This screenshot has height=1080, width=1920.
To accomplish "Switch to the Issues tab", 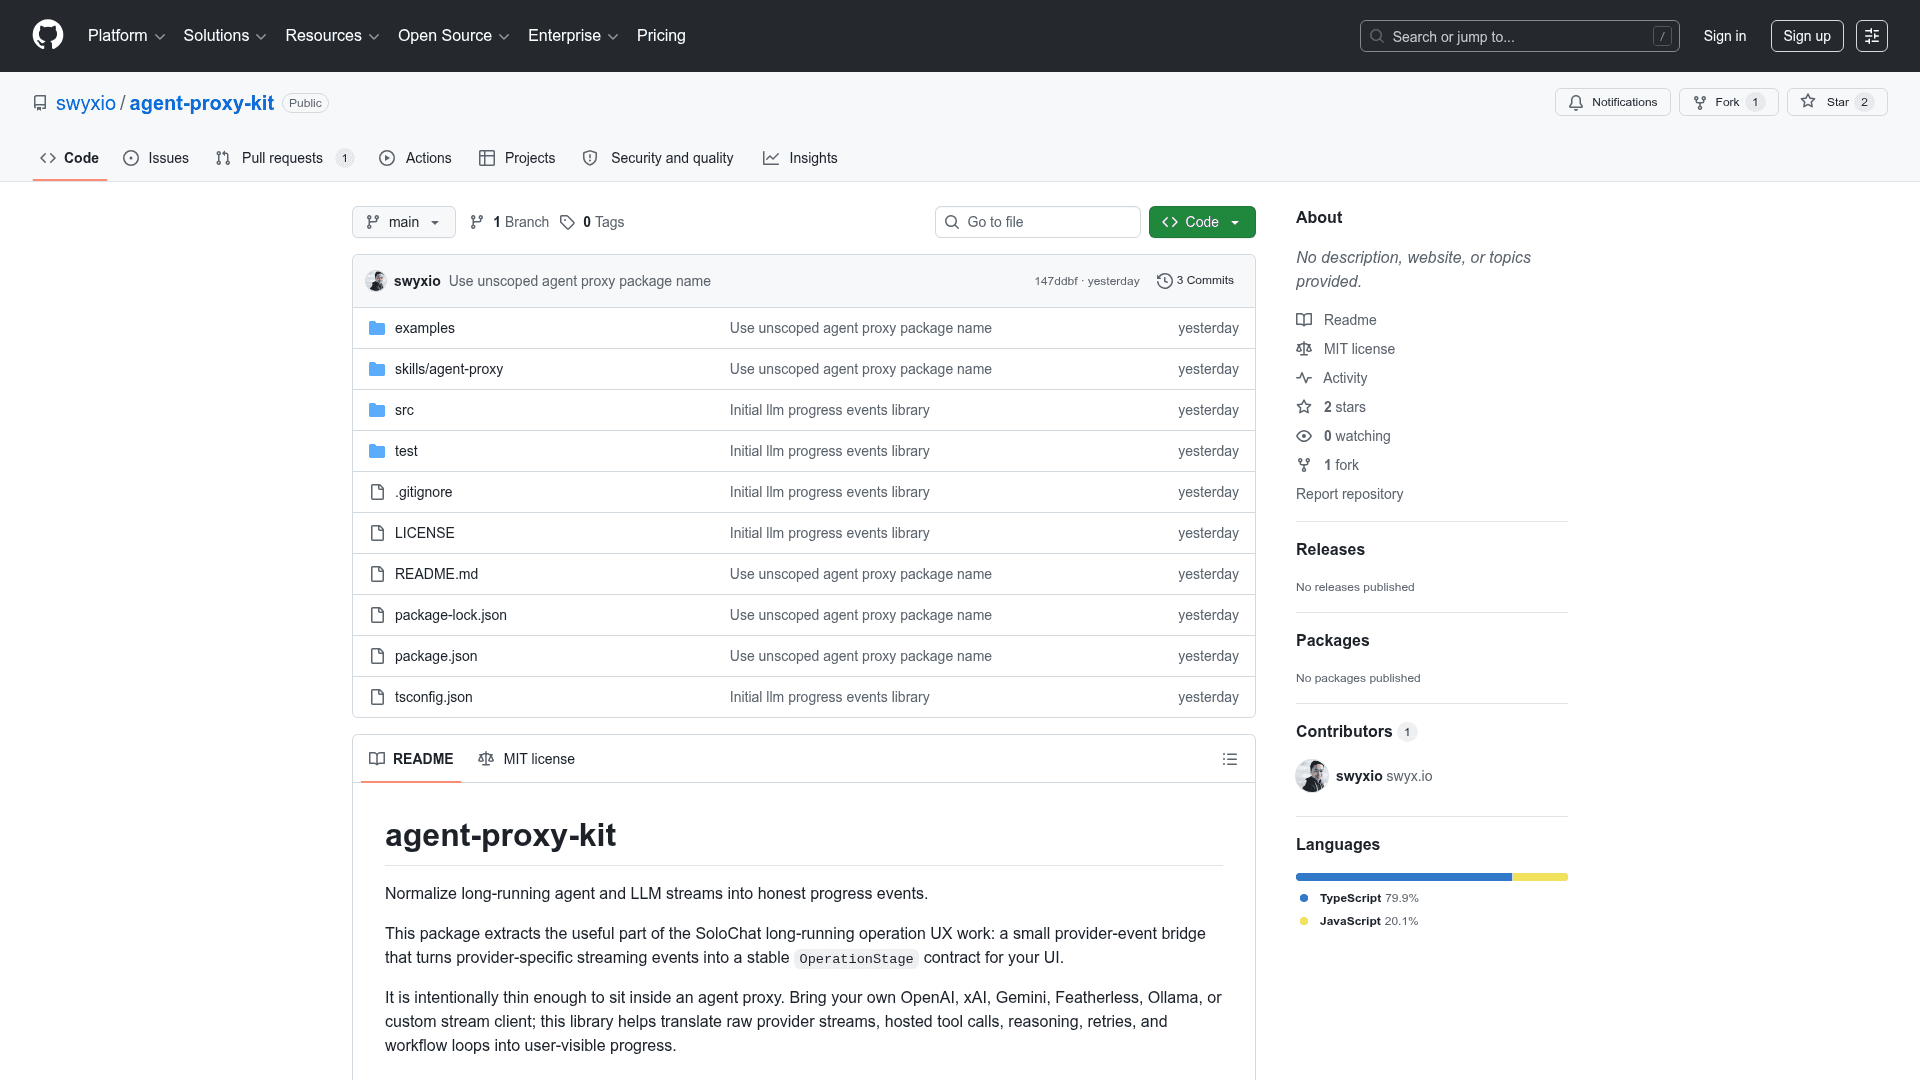I will (x=156, y=158).
